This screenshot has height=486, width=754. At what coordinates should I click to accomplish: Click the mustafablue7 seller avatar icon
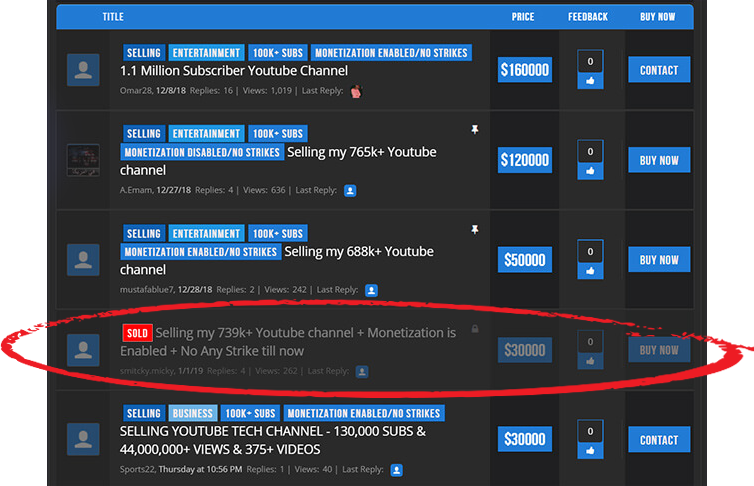coord(83,260)
